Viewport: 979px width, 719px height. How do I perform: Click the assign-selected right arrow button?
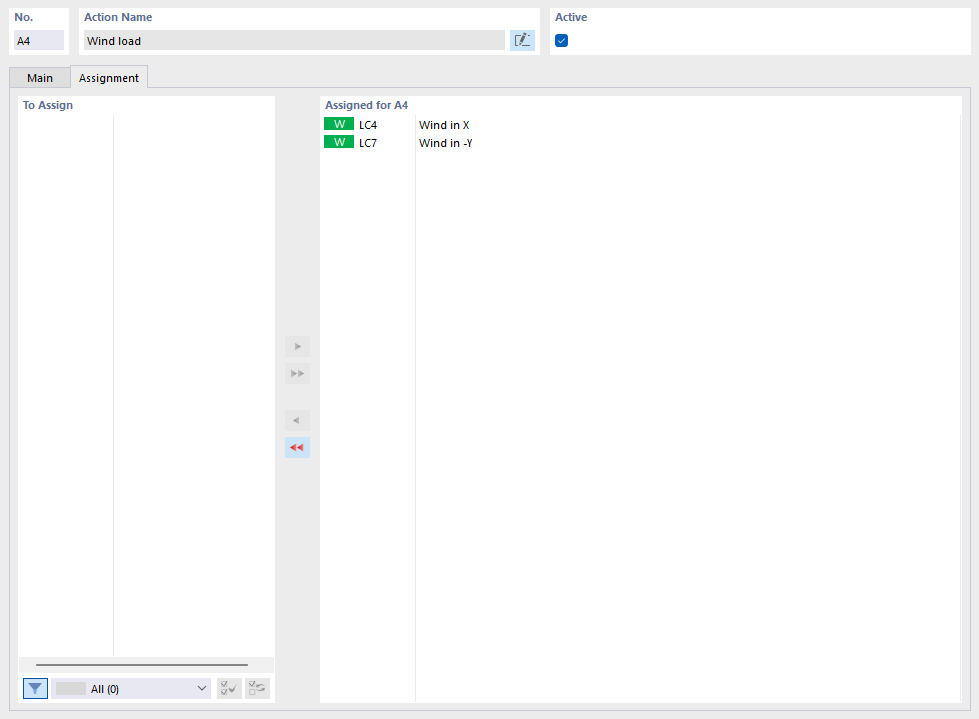pyautogui.click(x=296, y=346)
